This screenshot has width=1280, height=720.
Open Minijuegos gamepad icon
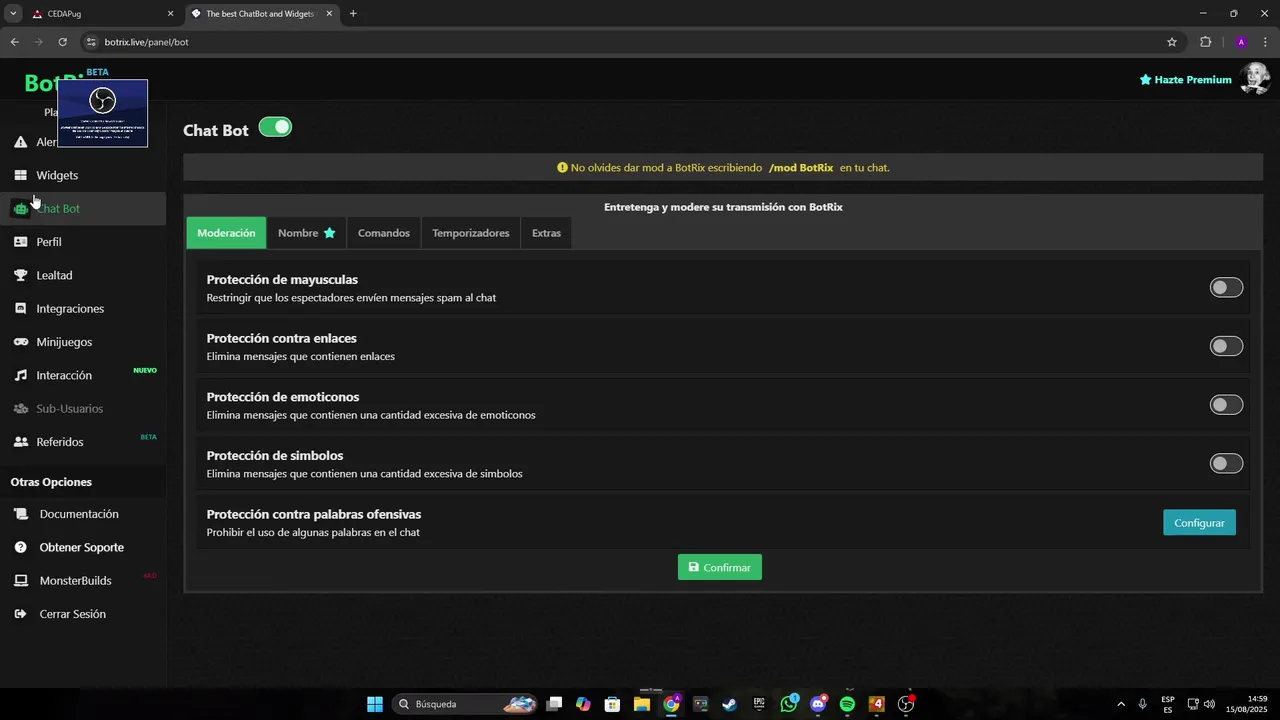click(20, 342)
